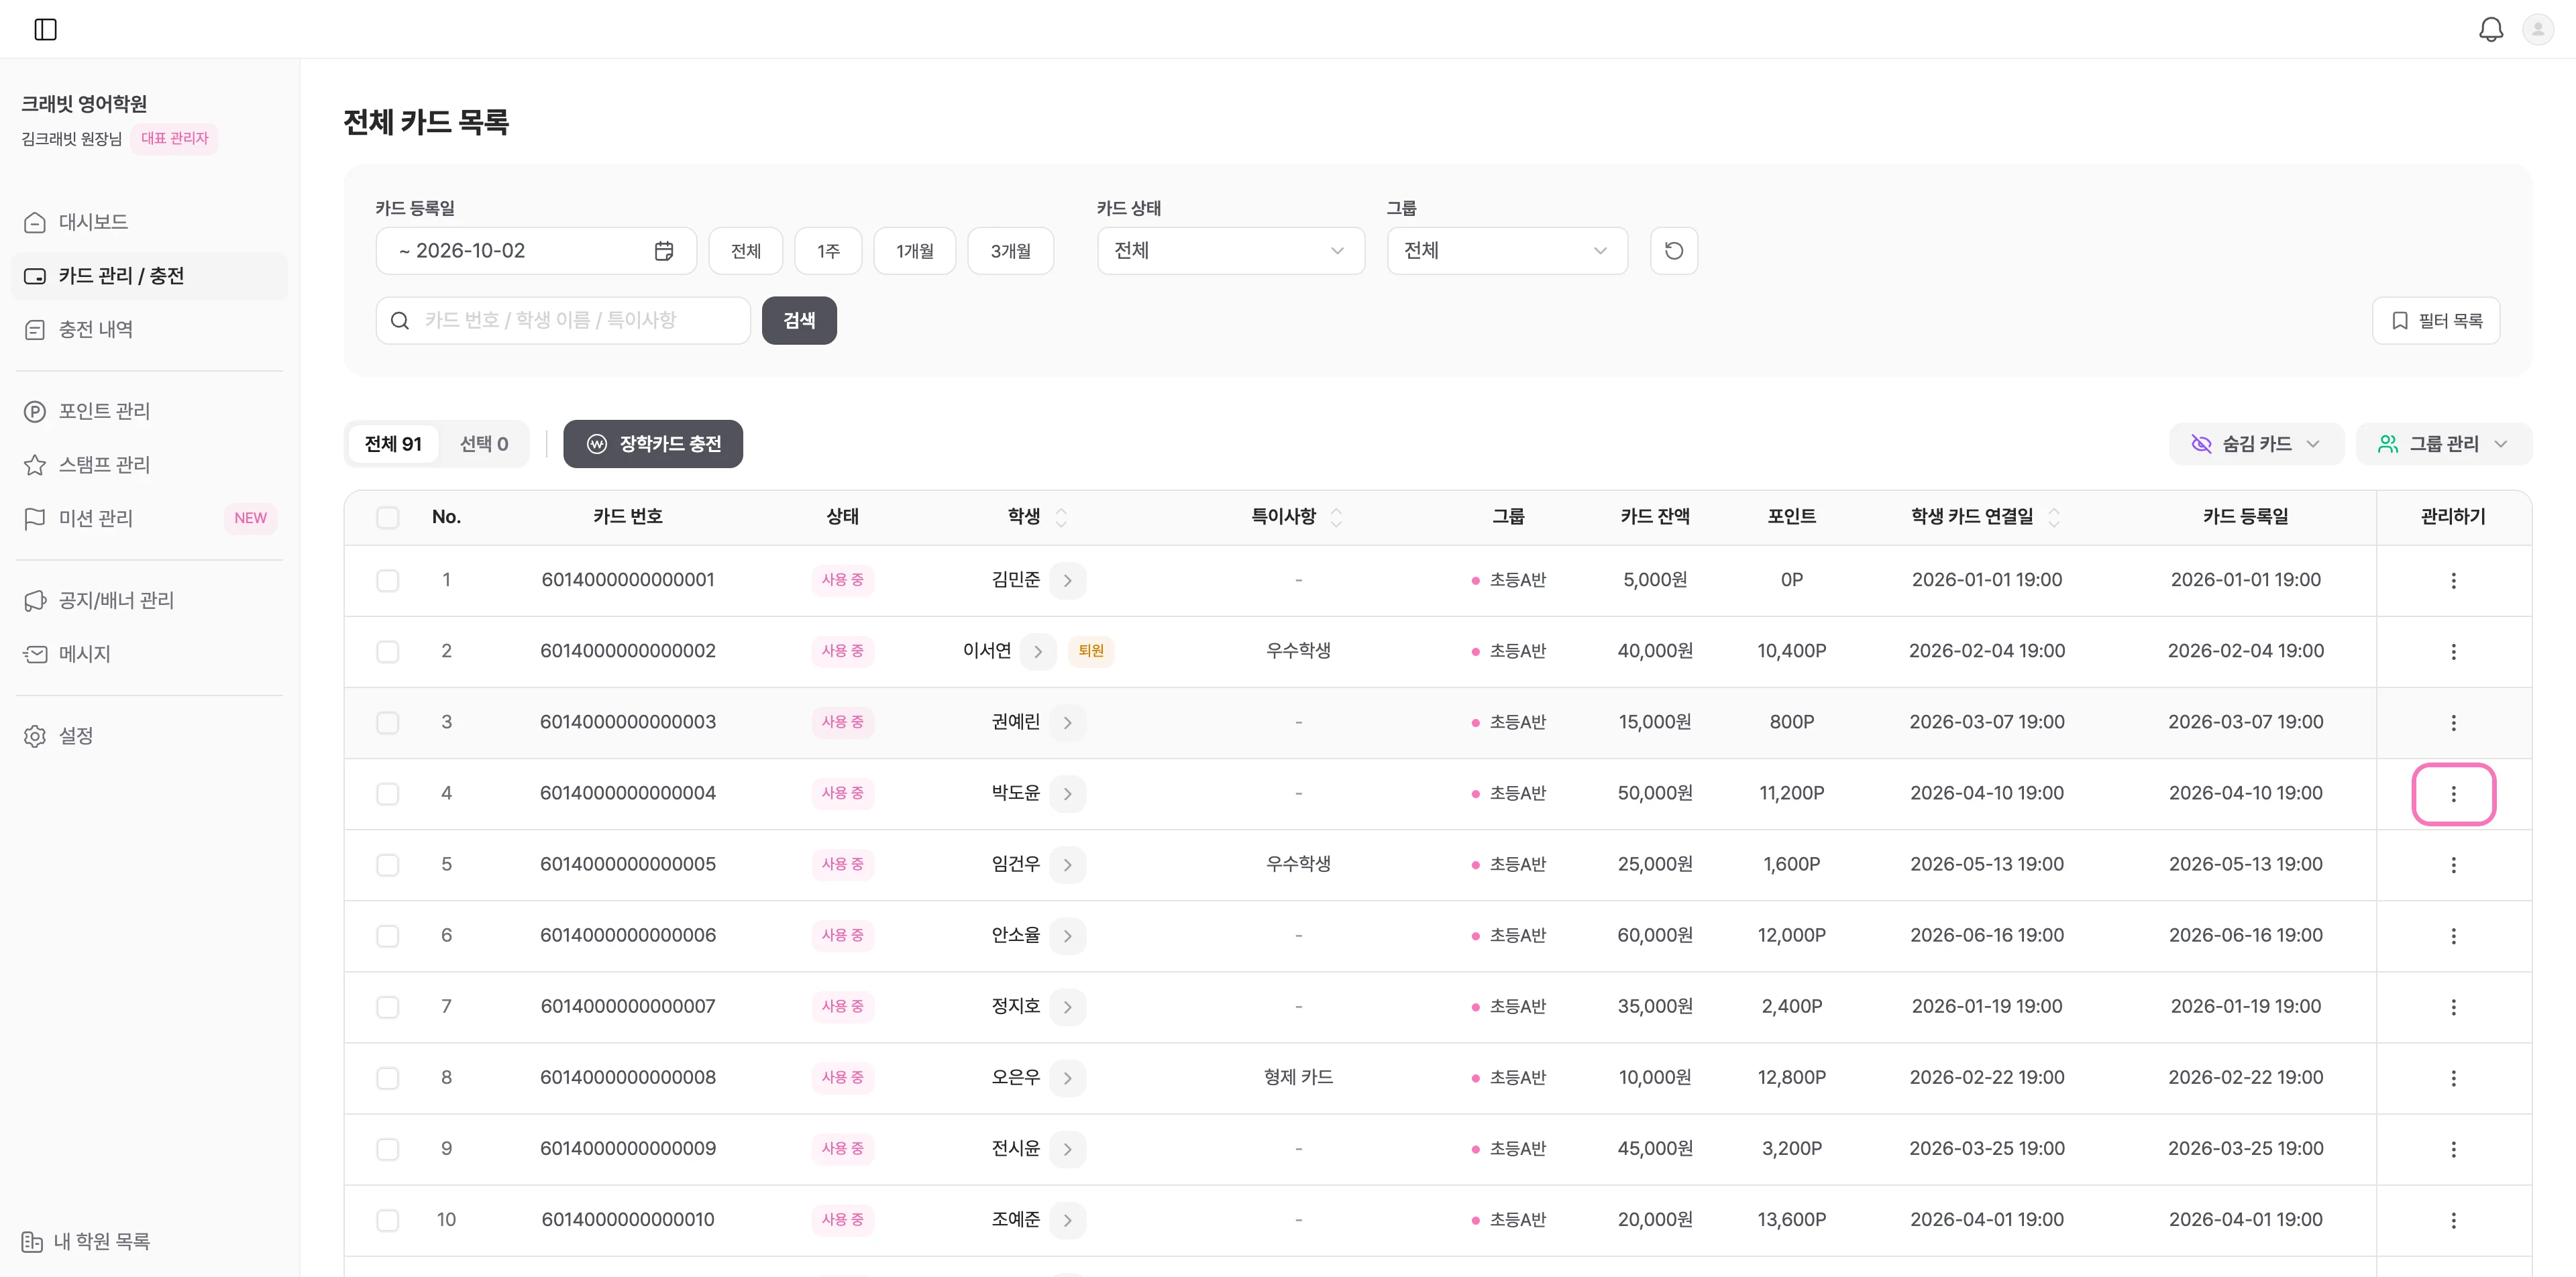Click the 검색 button
Viewport: 2576px width, 1277px height.
799,321
